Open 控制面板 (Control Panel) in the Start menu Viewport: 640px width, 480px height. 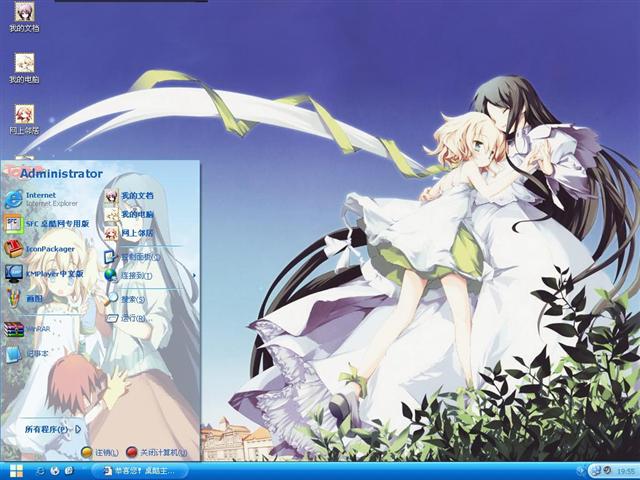coord(132,257)
